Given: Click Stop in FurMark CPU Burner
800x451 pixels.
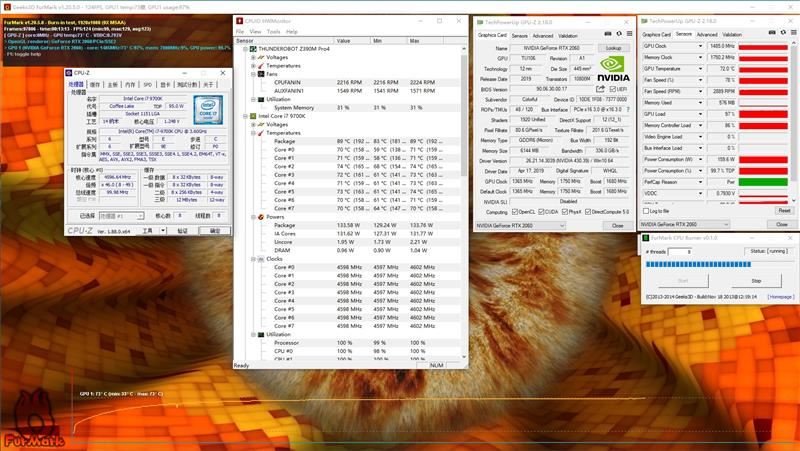Looking at the screenshot, I should tap(756, 281).
